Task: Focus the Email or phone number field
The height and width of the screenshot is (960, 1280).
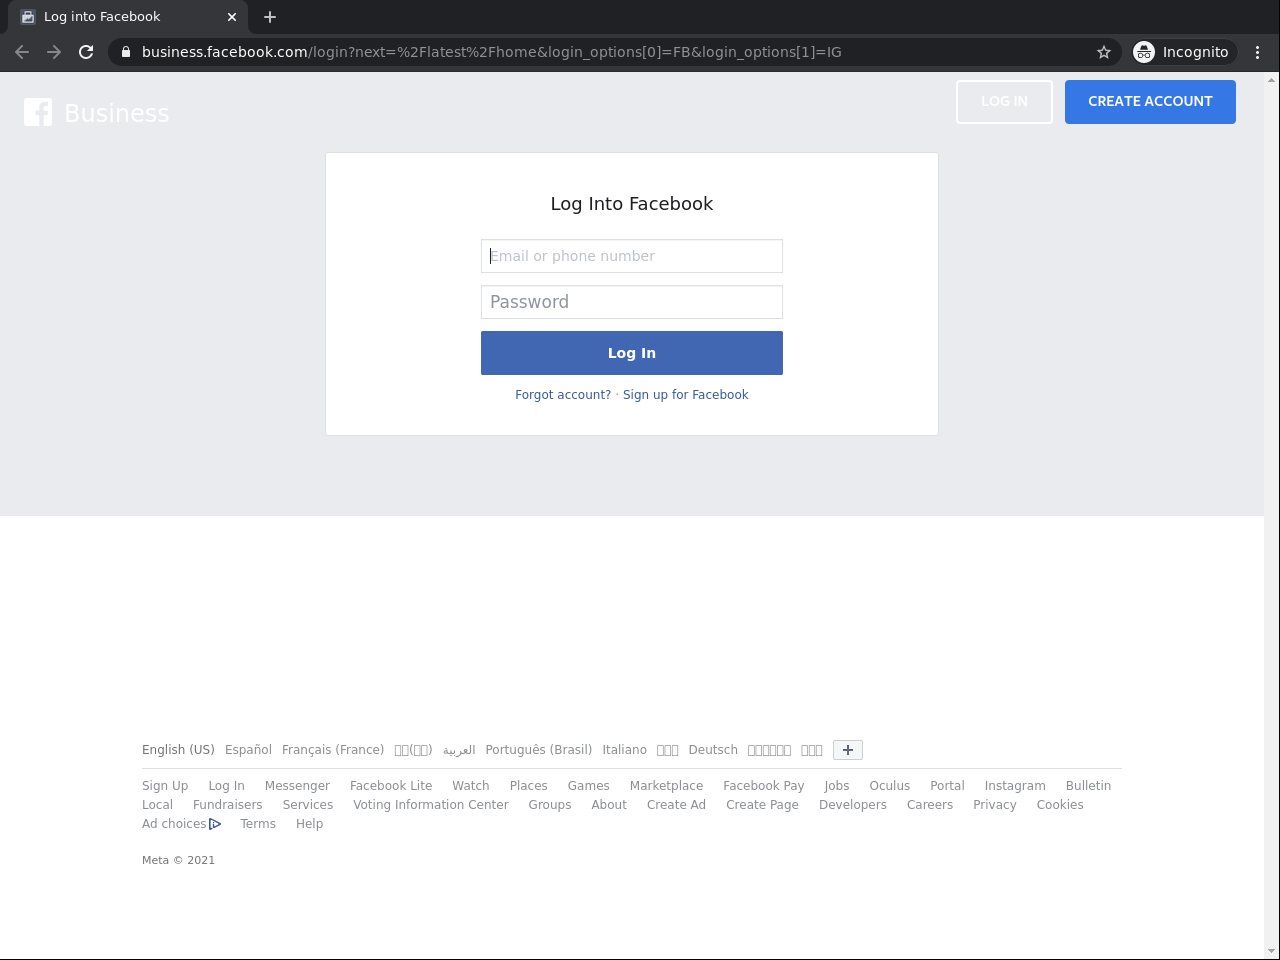Action: pyautogui.click(x=632, y=256)
